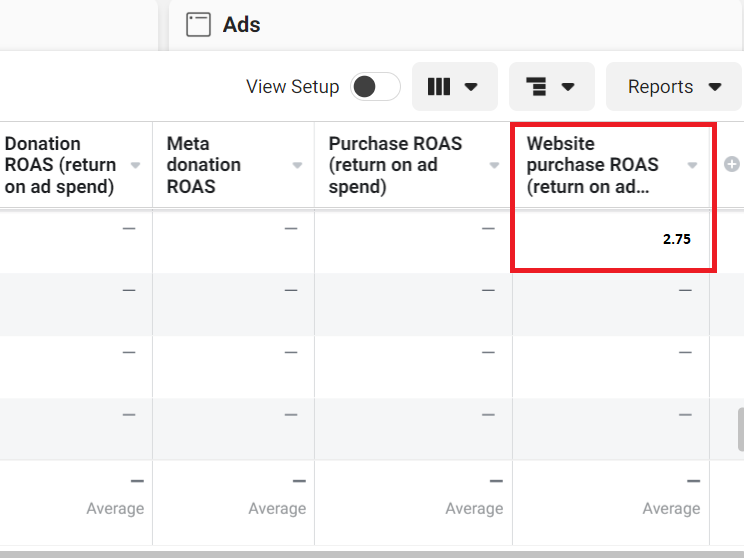The image size is (744, 558).
Task: Sort by Purchase ROAS column header
Action: coord(395,165)
